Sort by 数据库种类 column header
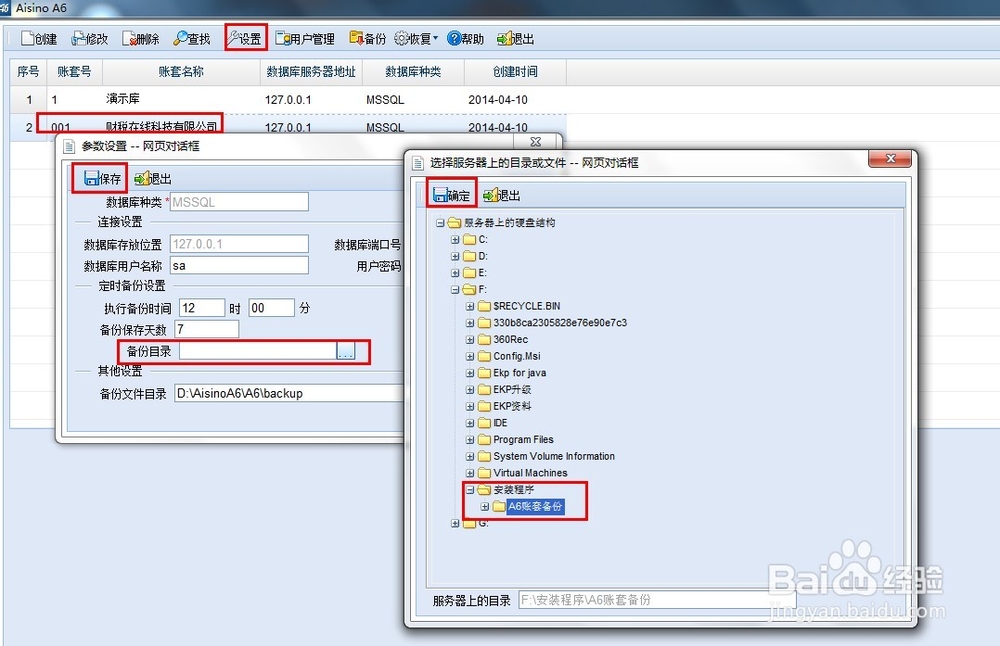1000x646 pixels. (x=413, y=71)
